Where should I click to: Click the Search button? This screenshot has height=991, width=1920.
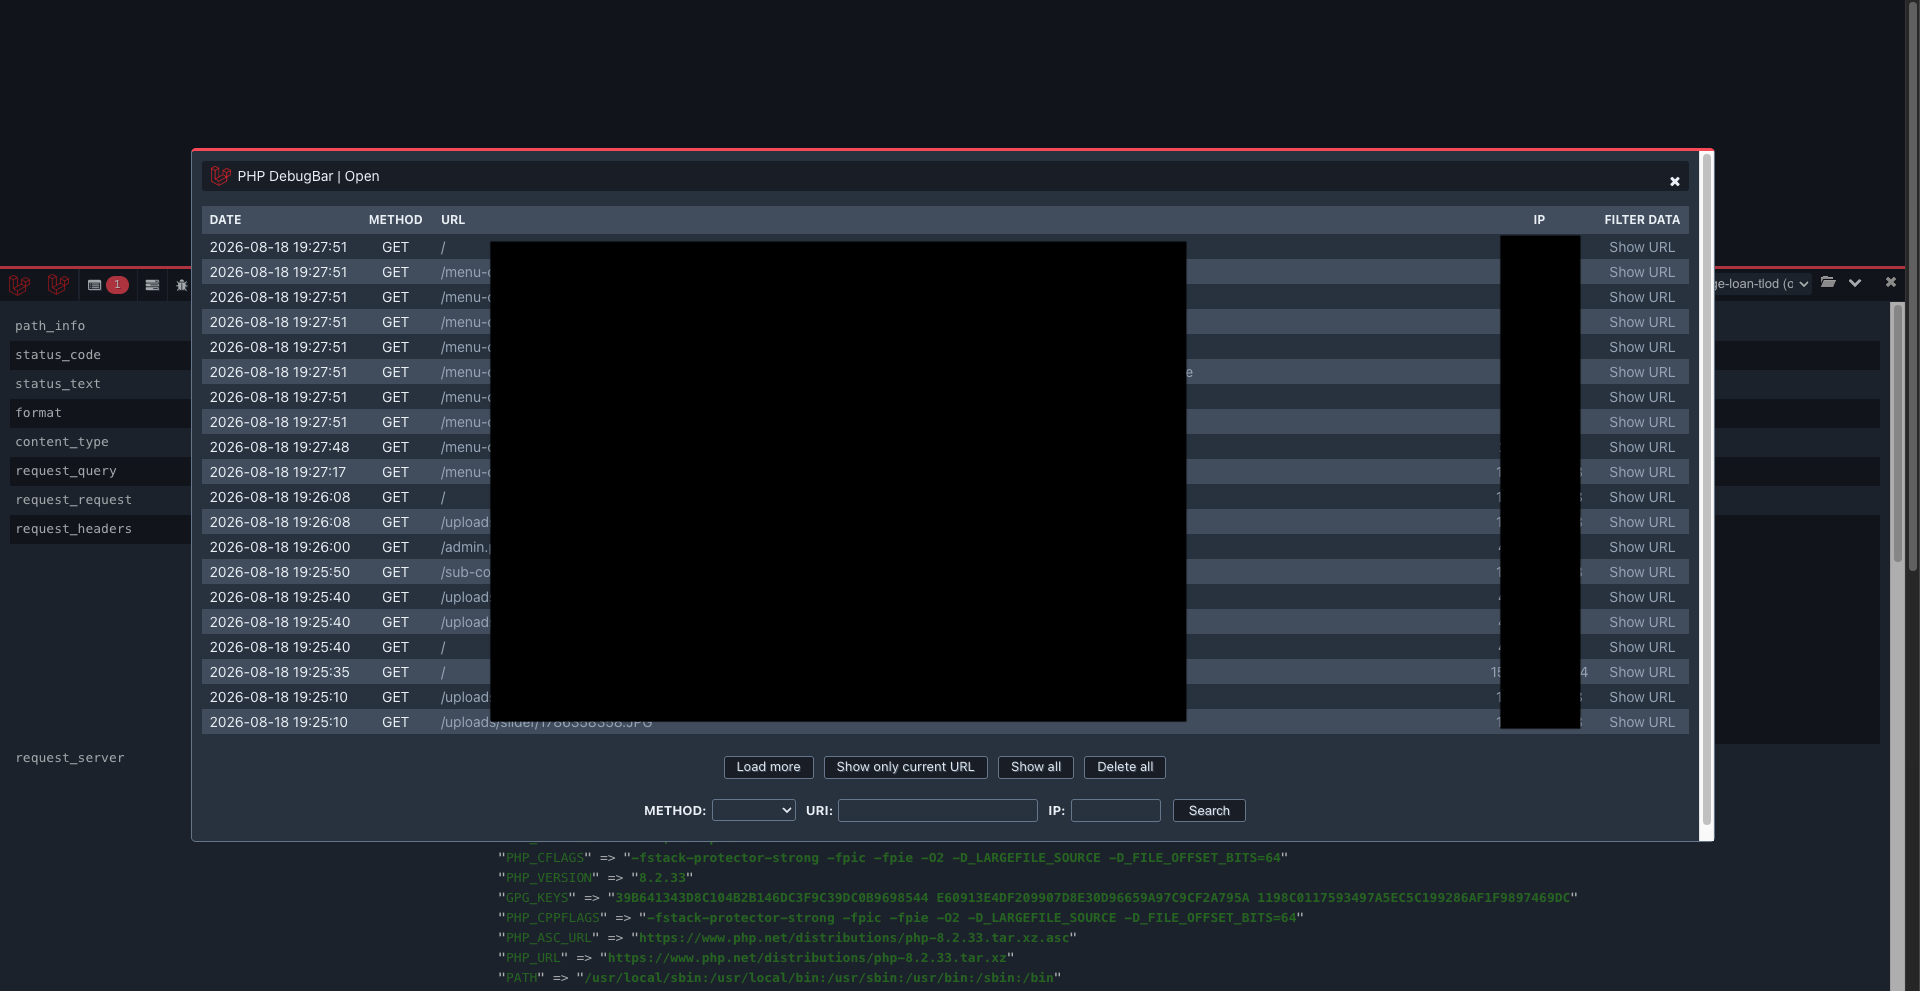tap(1209, 810)
